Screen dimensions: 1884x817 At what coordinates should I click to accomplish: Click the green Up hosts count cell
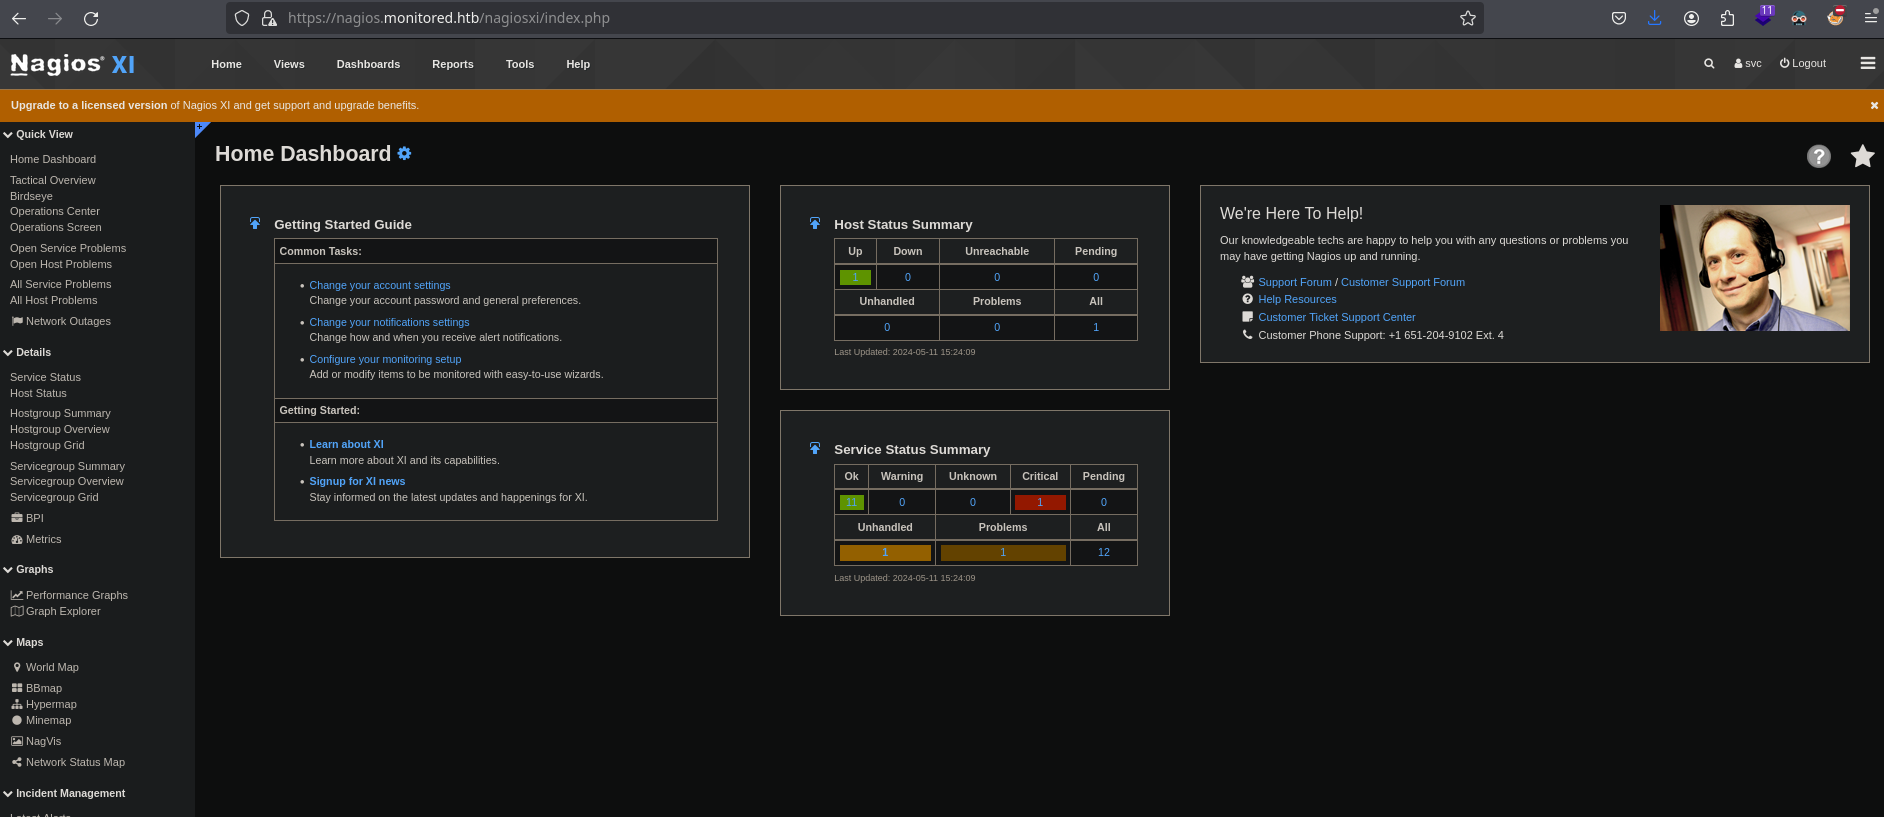click(855, 277)
